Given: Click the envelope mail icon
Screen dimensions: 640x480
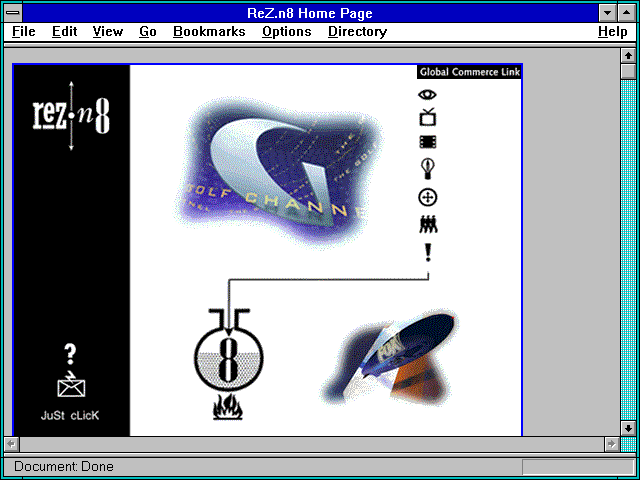Looking at the screenshot, I should tap(71, 384).
